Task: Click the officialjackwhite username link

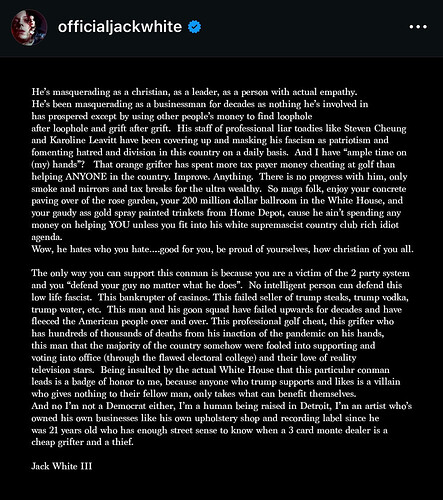Action: [120, 27]
